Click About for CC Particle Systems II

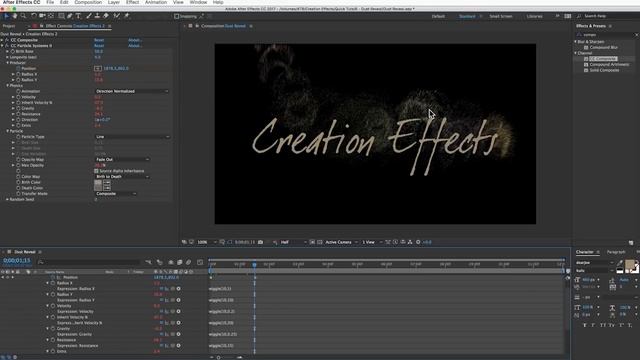click(135, 46)
